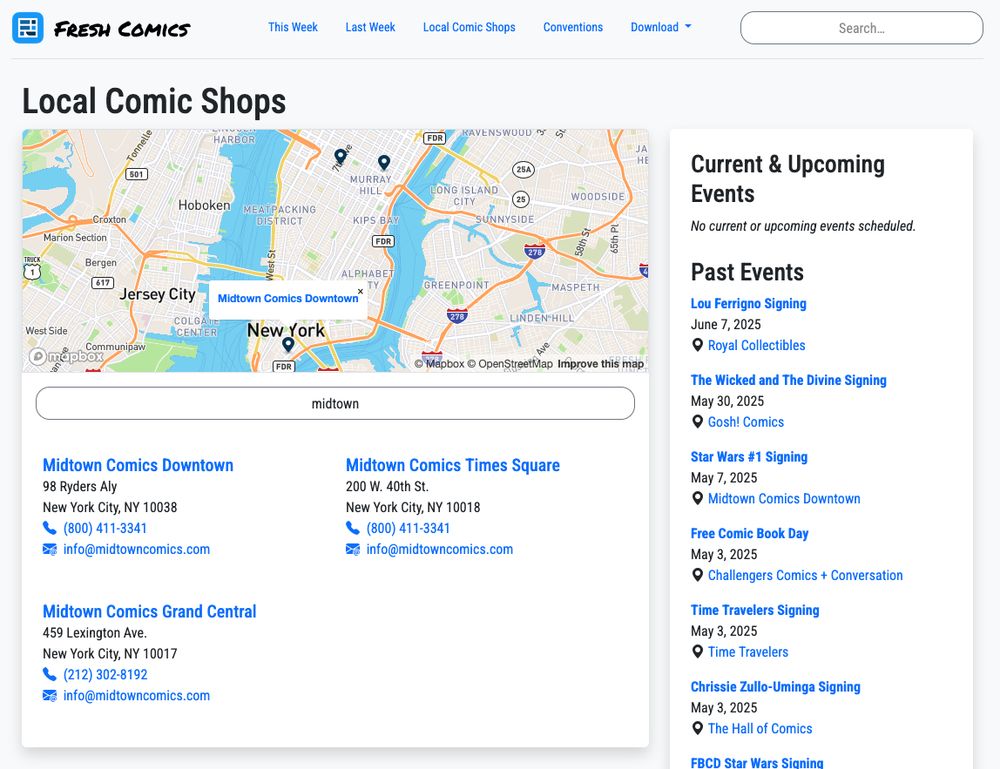
Task: Click the location pin icon beside Gosh! Comics
Action: (698, 422)
